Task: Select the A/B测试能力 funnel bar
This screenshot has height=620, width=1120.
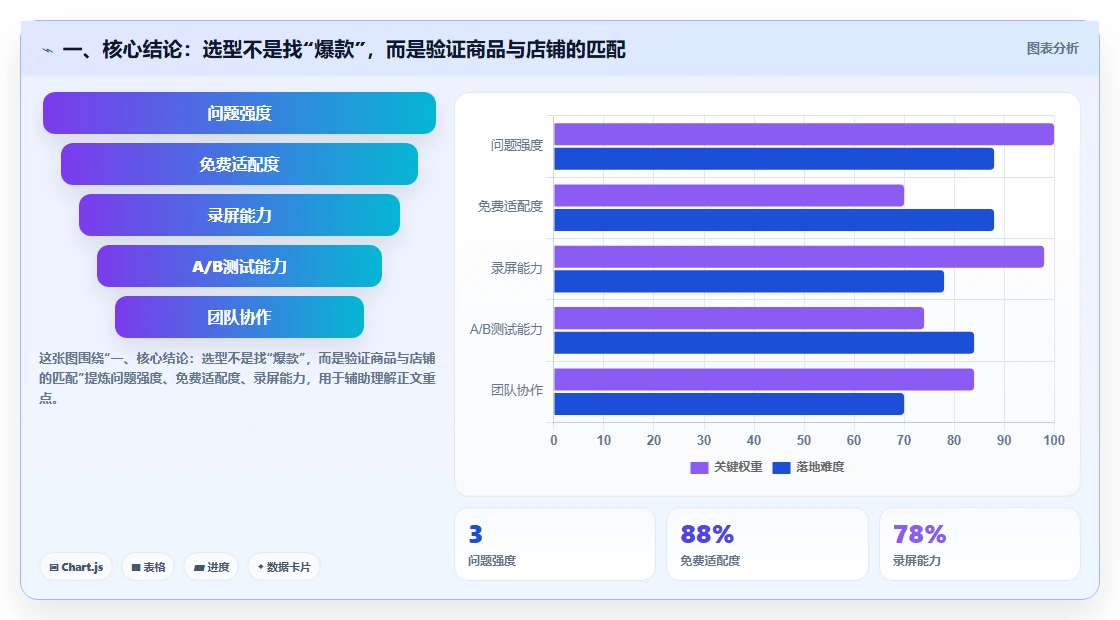Action: point(239,266)
